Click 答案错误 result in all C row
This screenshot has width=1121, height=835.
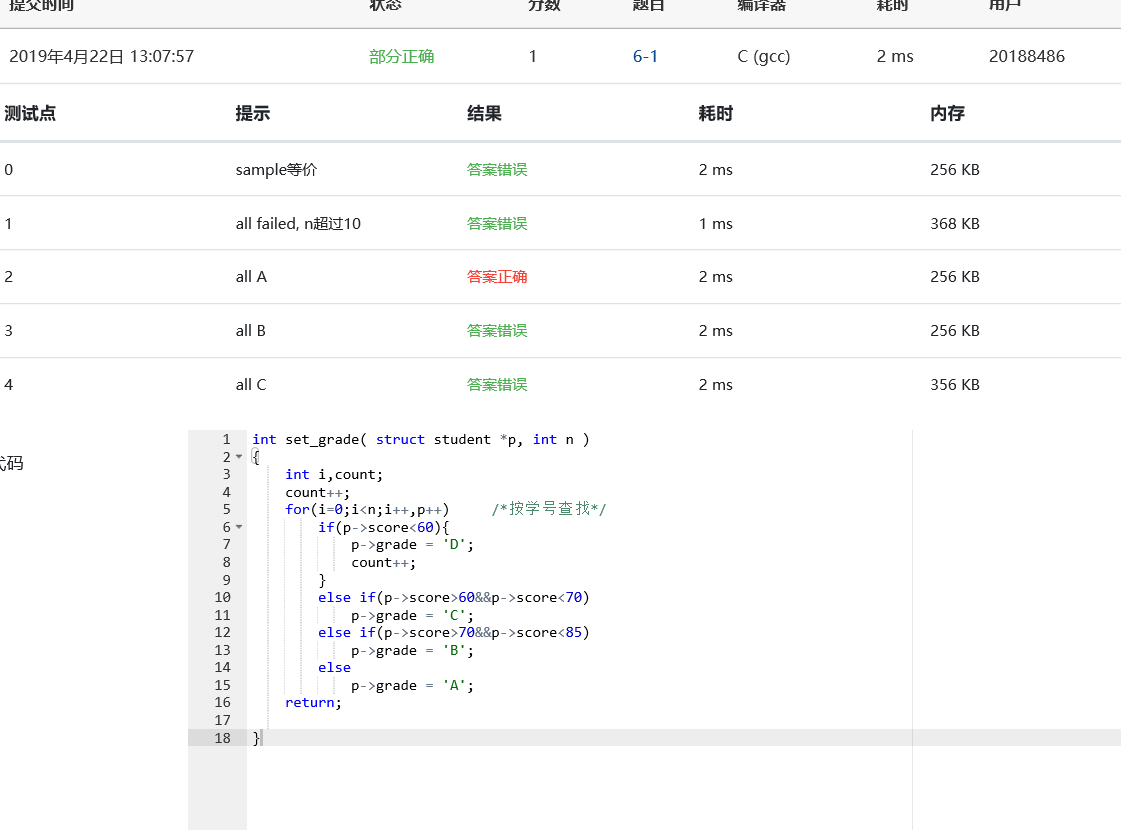[x=497, y=385]
